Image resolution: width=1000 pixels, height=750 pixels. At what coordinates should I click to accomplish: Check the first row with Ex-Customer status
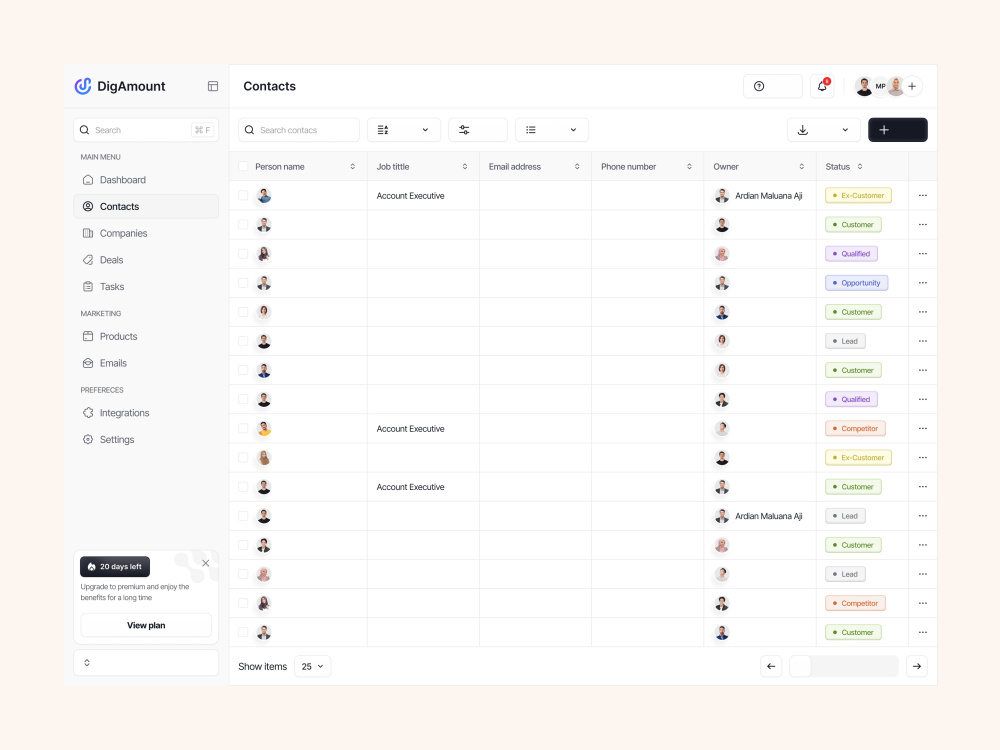pyautogui.click(x=243, y=196)
